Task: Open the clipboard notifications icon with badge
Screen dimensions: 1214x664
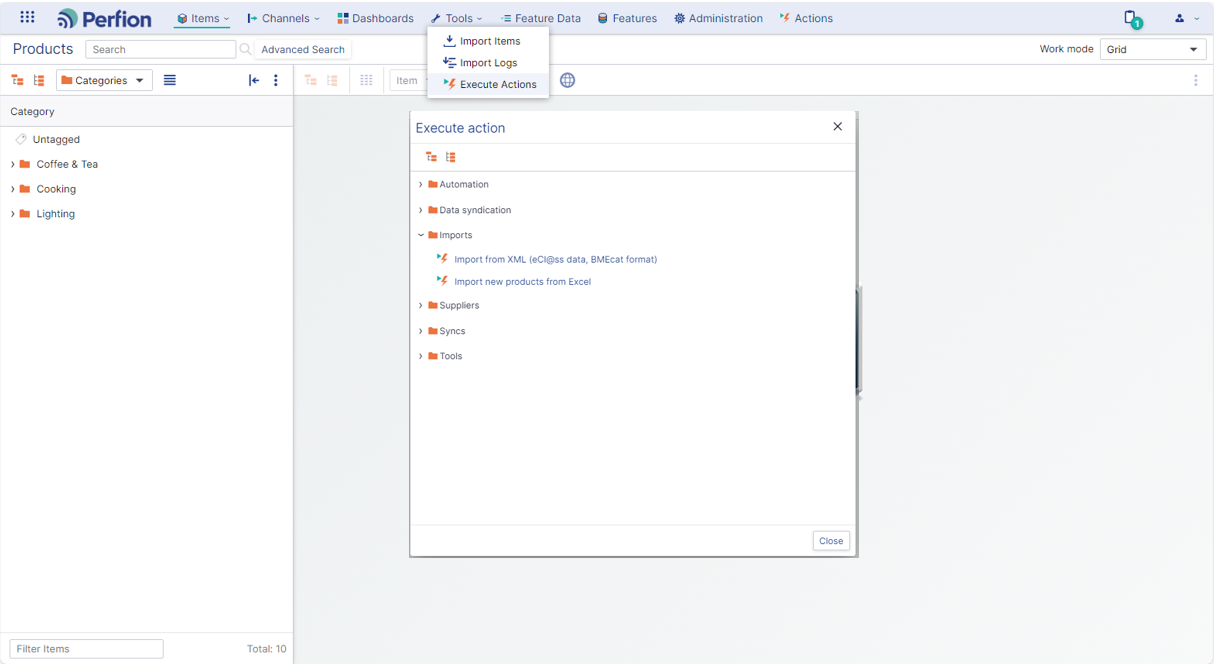Action: point(1132,19)
